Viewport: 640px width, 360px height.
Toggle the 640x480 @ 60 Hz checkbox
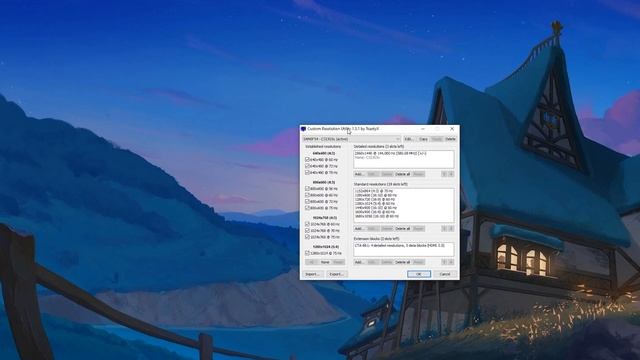pyautogui.click(x=307, y=160)
